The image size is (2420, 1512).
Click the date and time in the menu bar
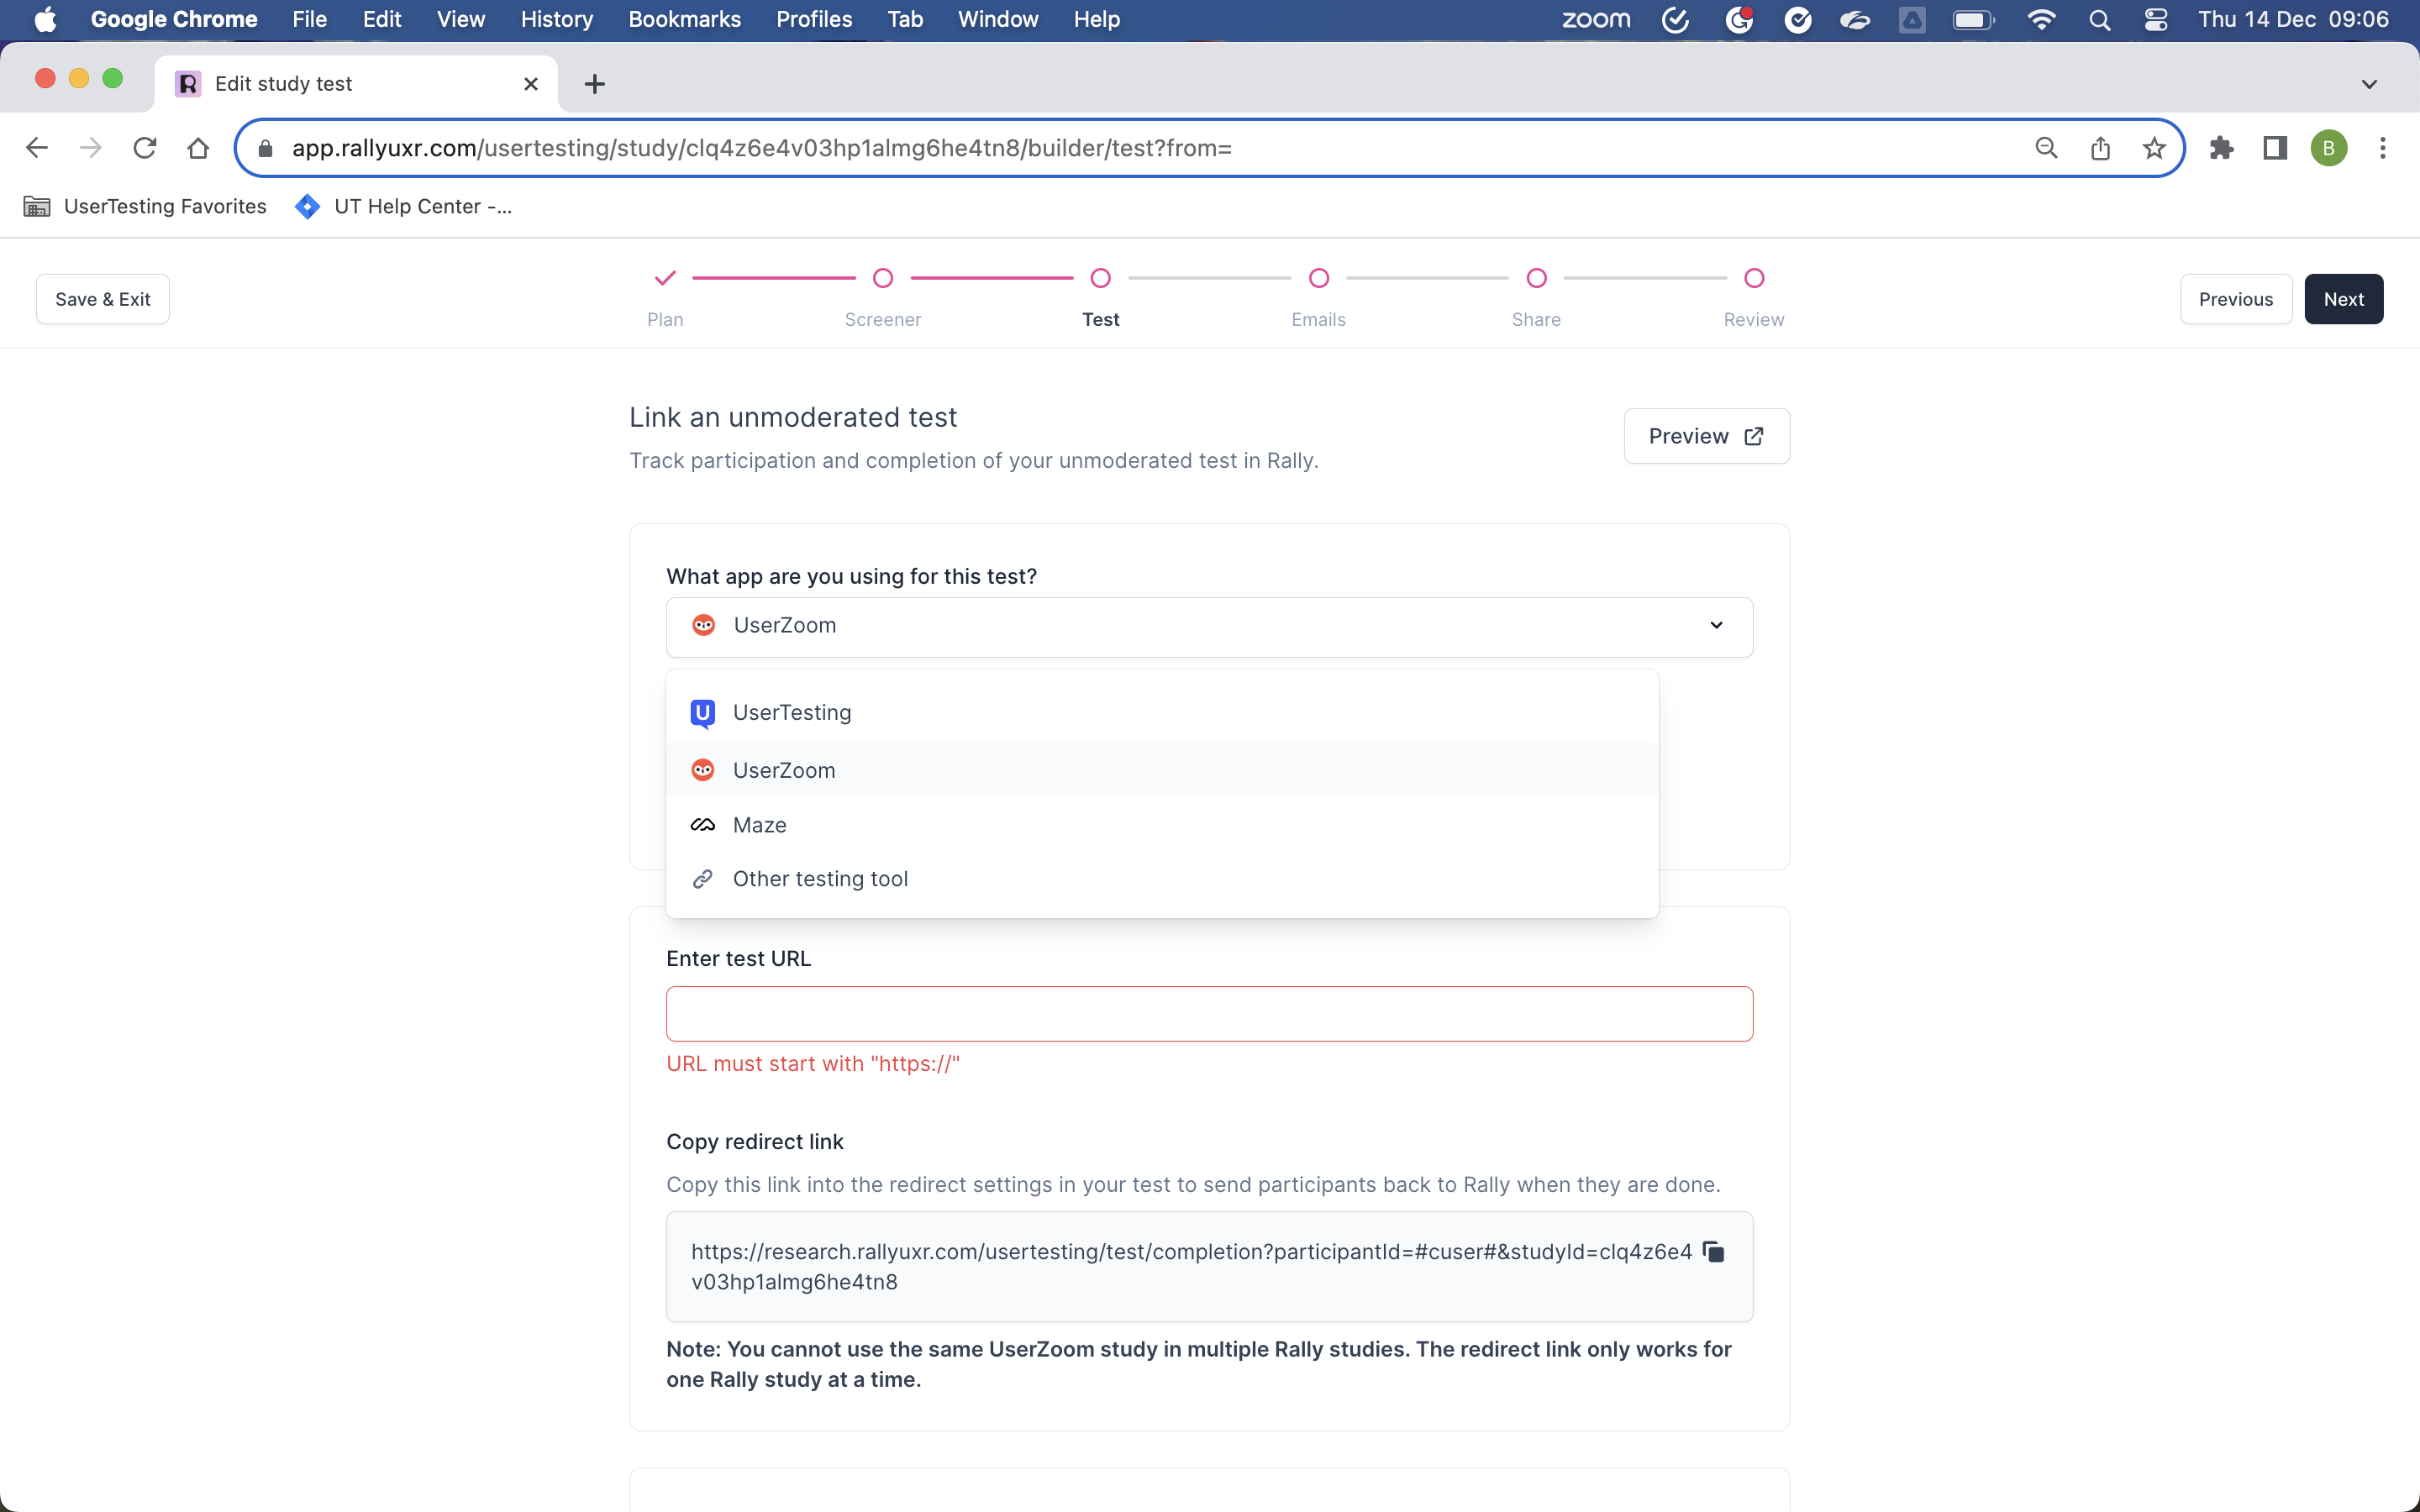tap(2293, 19)
